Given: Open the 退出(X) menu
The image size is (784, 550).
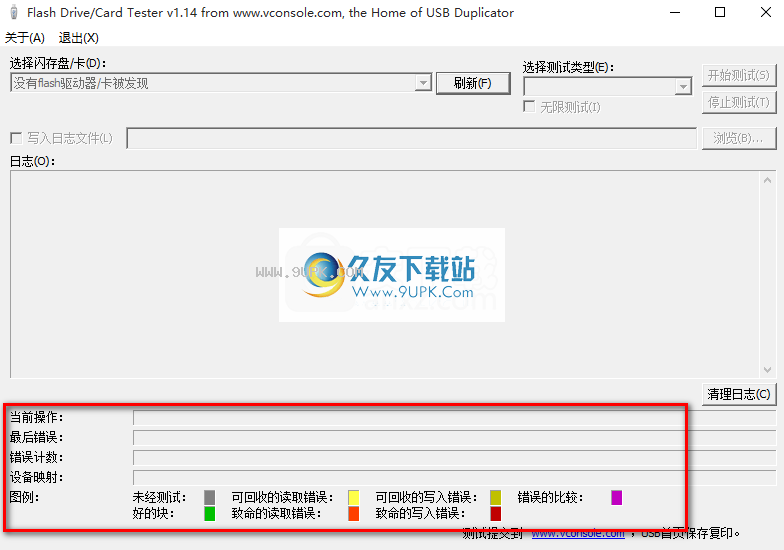Looking at the screenshot, I should [x=78, y=38].
